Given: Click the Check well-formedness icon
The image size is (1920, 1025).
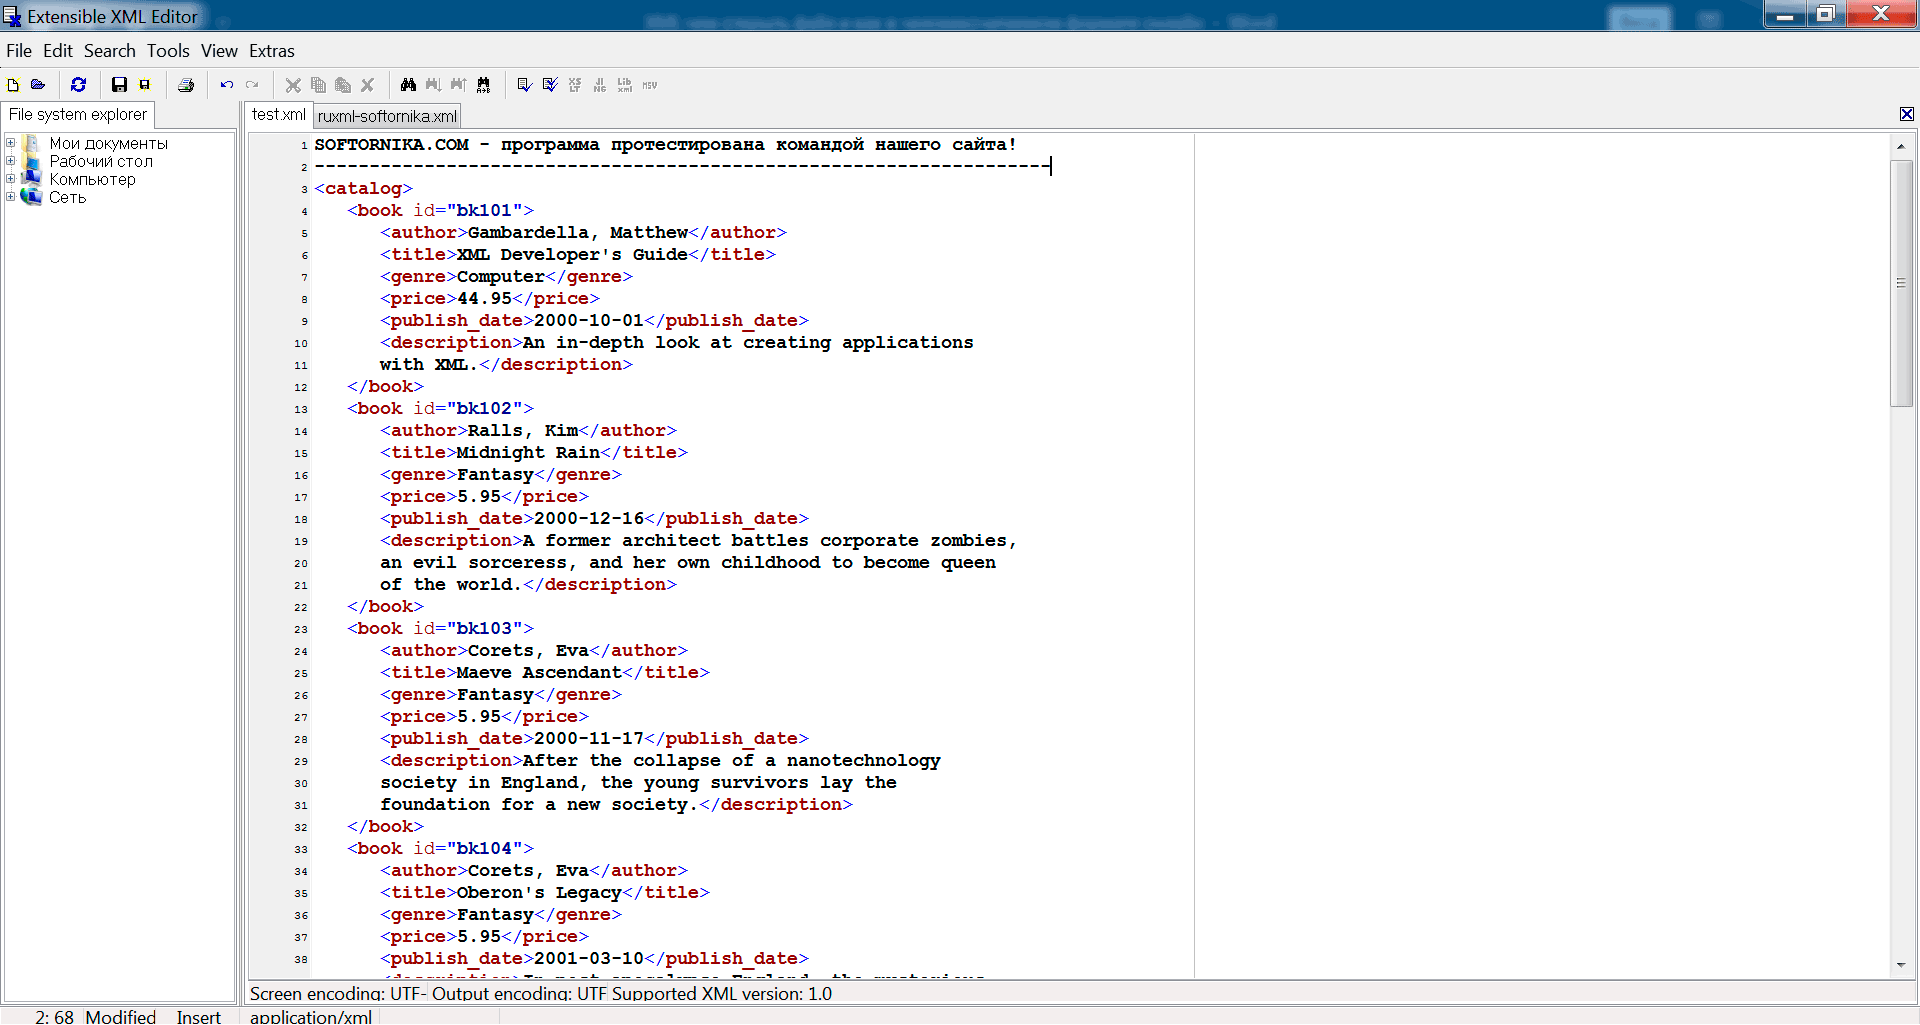Looking at the screenshot, I should click(524, 85).
